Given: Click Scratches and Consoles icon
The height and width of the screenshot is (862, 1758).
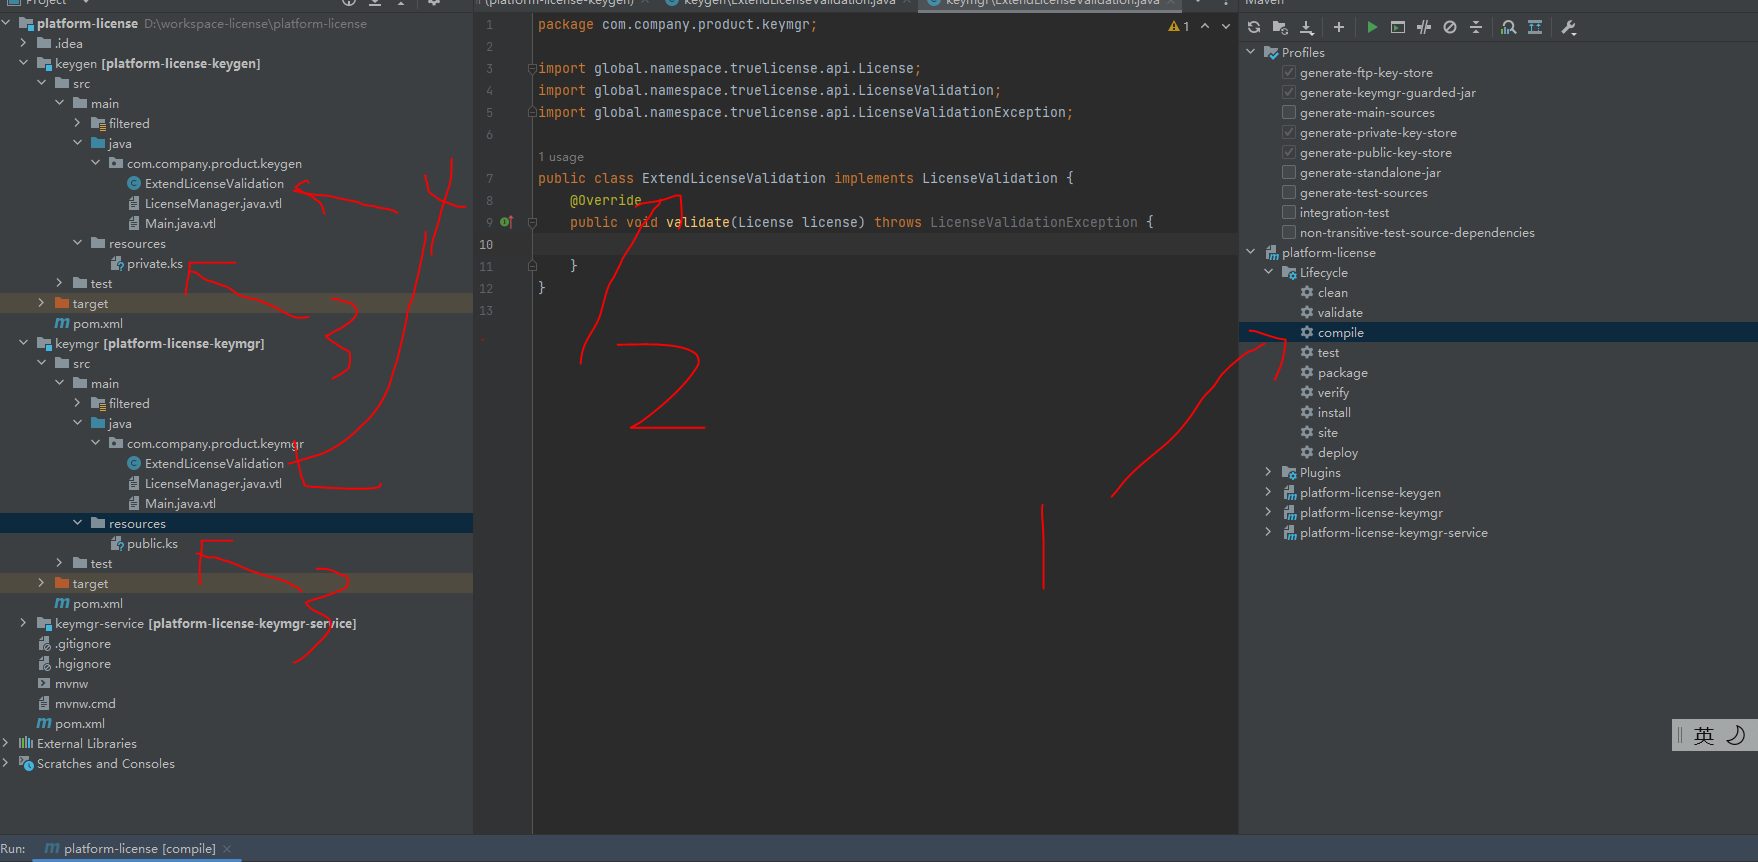Looking at the screenshot, I should coord(26,763).
